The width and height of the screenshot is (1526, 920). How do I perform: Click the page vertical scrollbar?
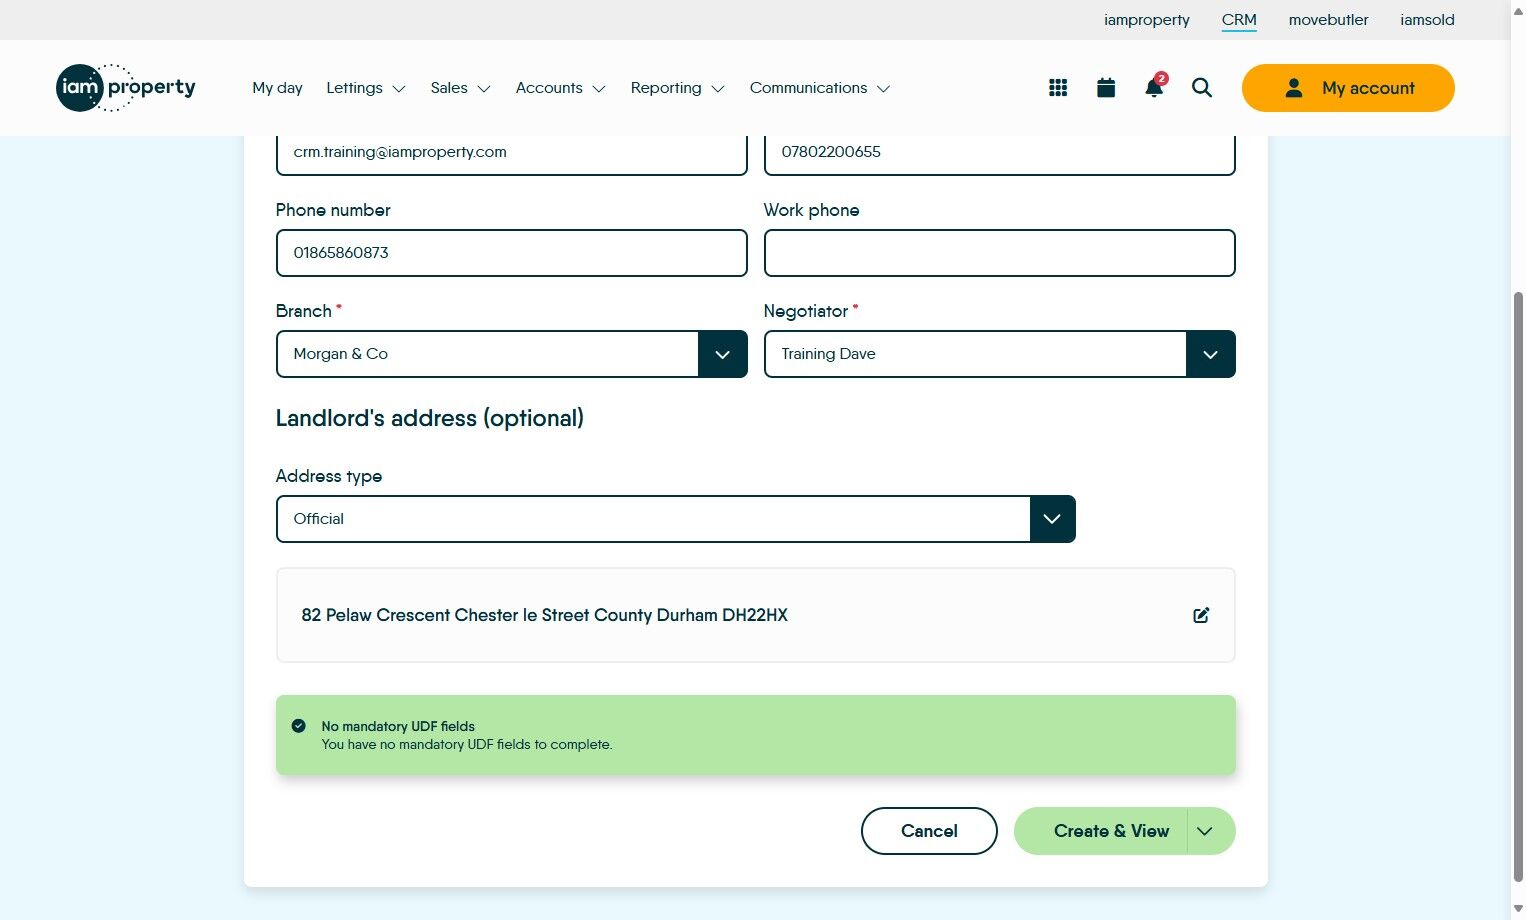coord(1518,588)
